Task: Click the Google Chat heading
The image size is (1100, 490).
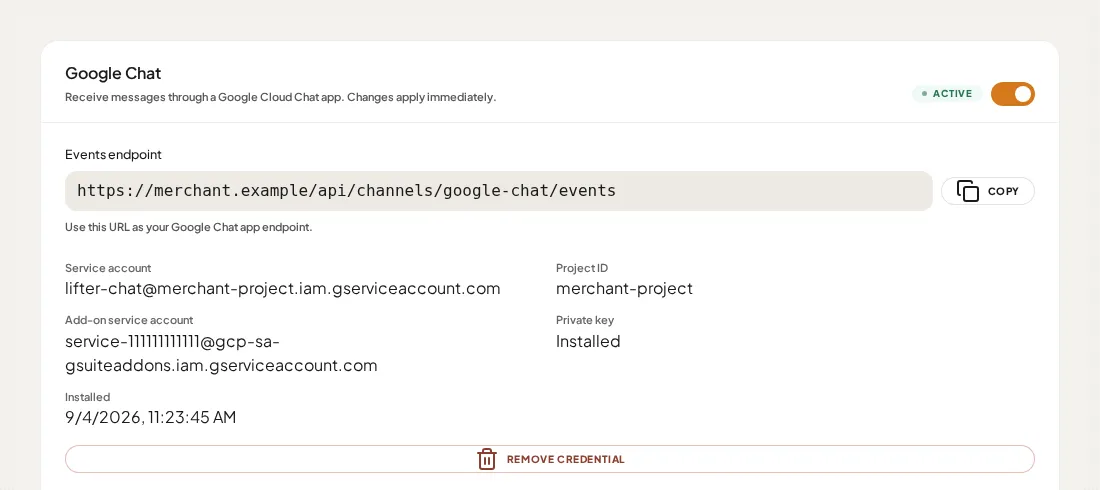Action: point(113,73)
